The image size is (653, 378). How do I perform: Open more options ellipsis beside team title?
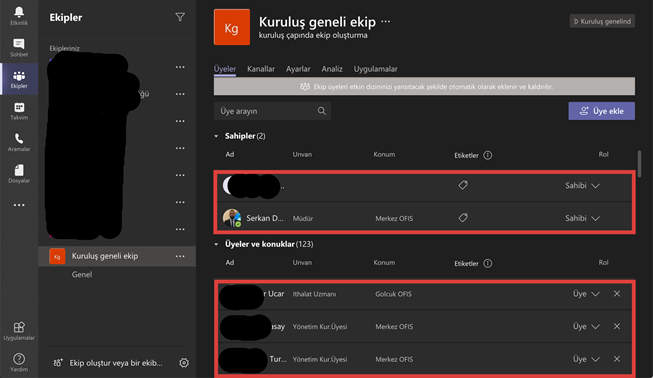pos(386,21)
